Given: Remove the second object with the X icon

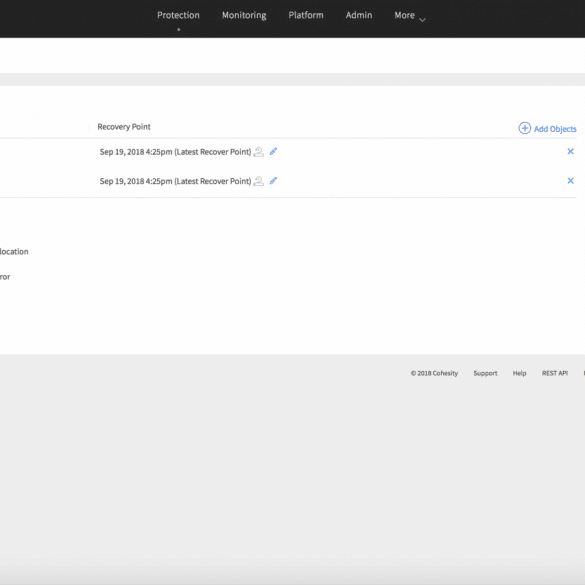Looking at the screenshot, I should 570,181.
